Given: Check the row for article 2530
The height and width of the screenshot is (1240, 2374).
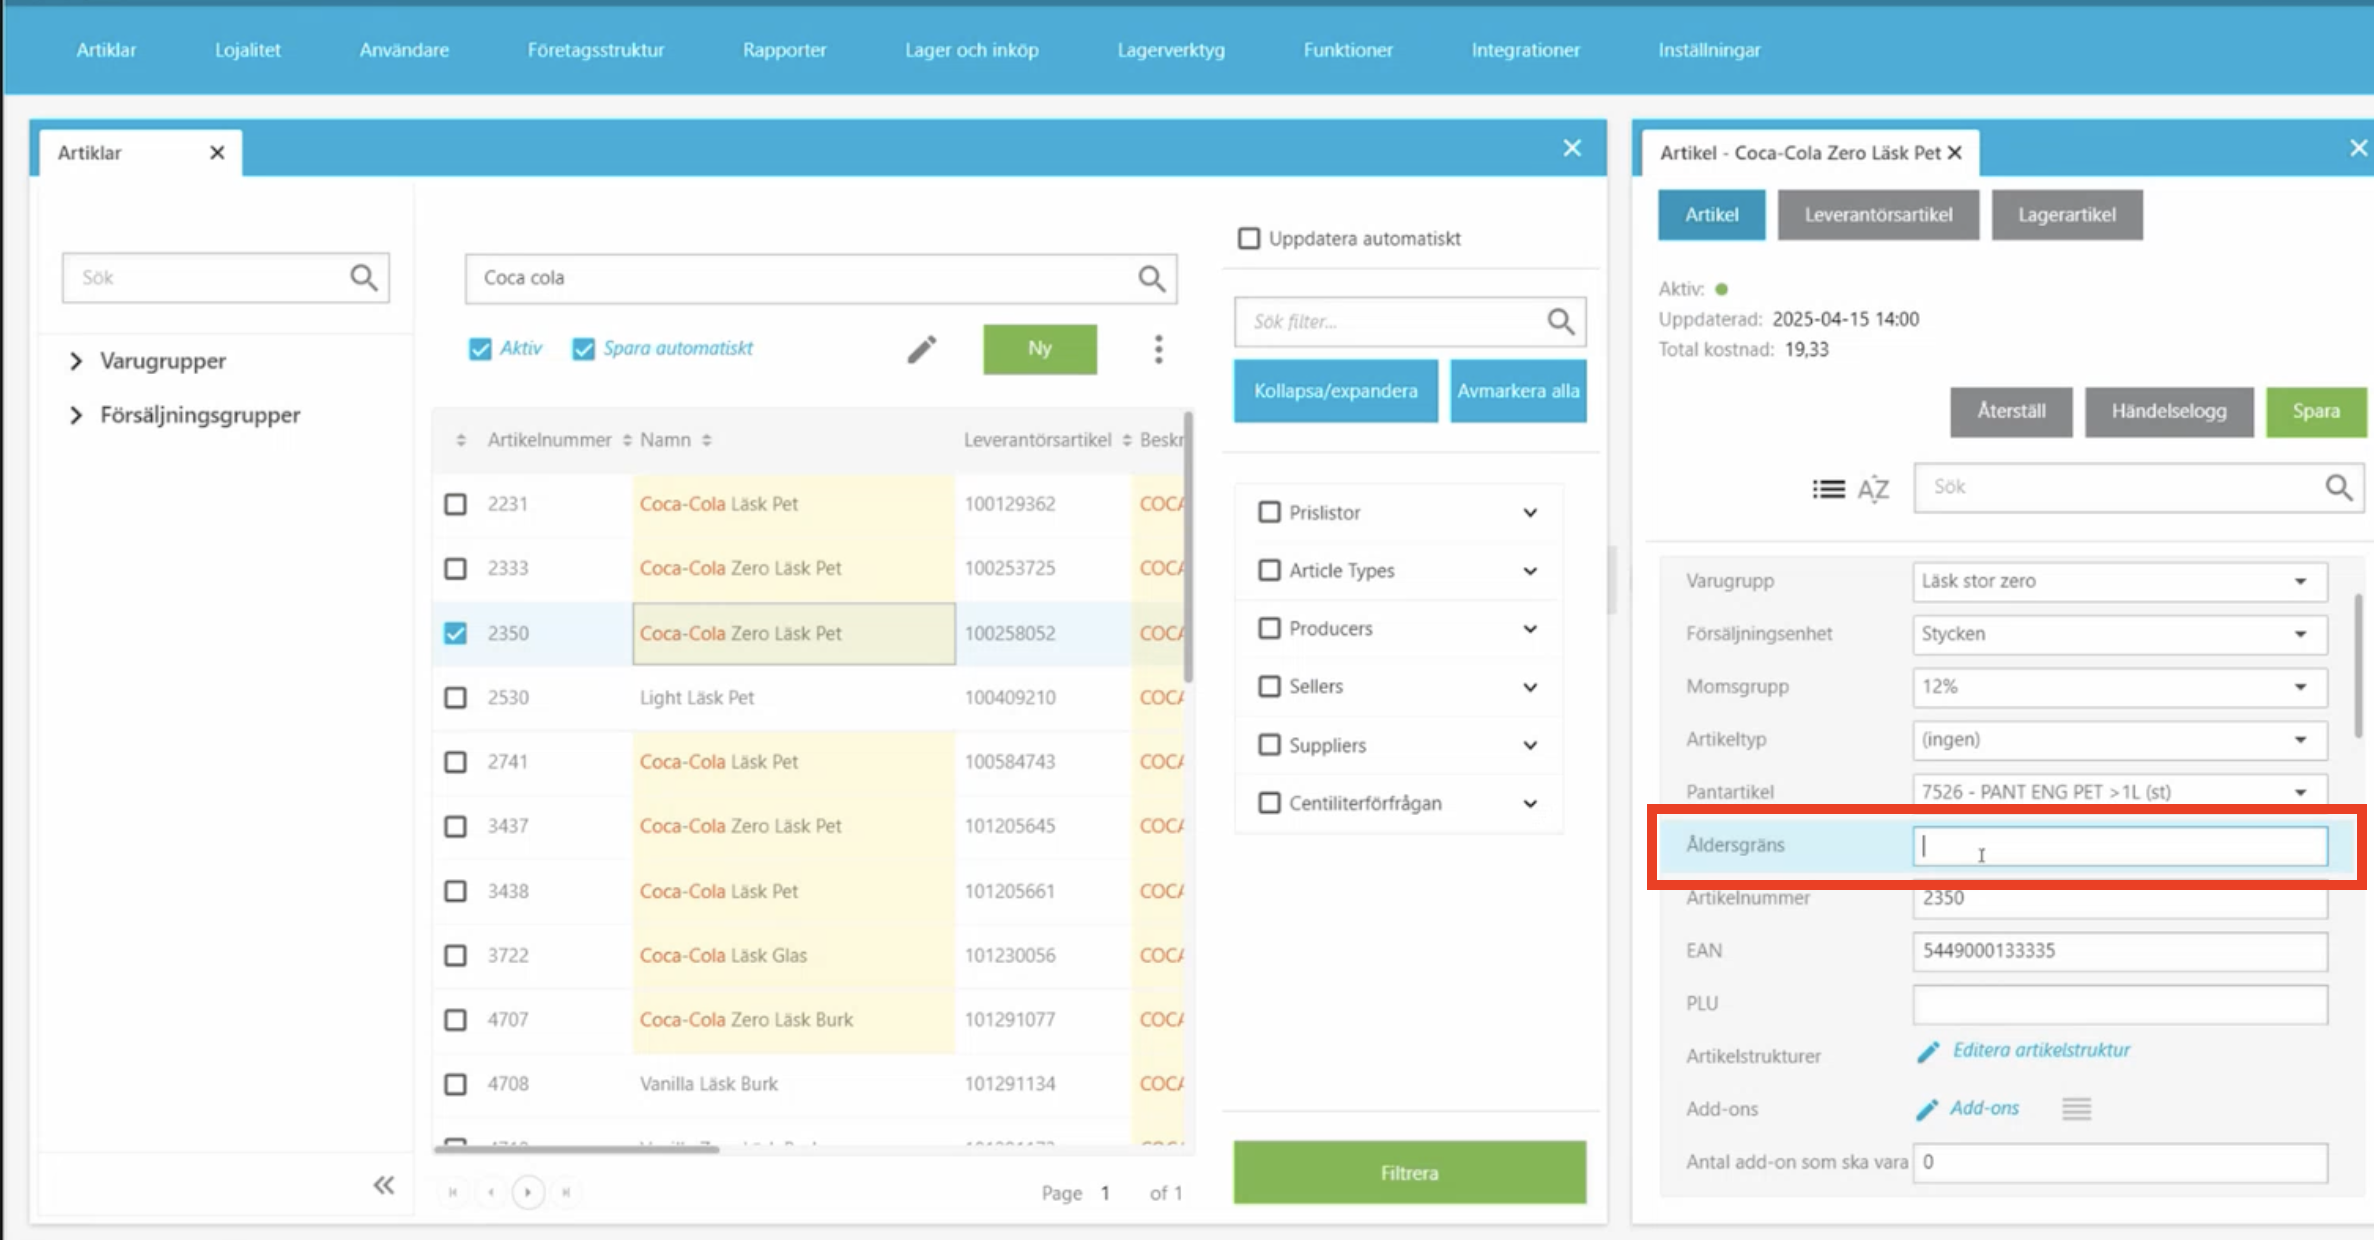Looking at the screenshot, I should (x=455, y=697).
